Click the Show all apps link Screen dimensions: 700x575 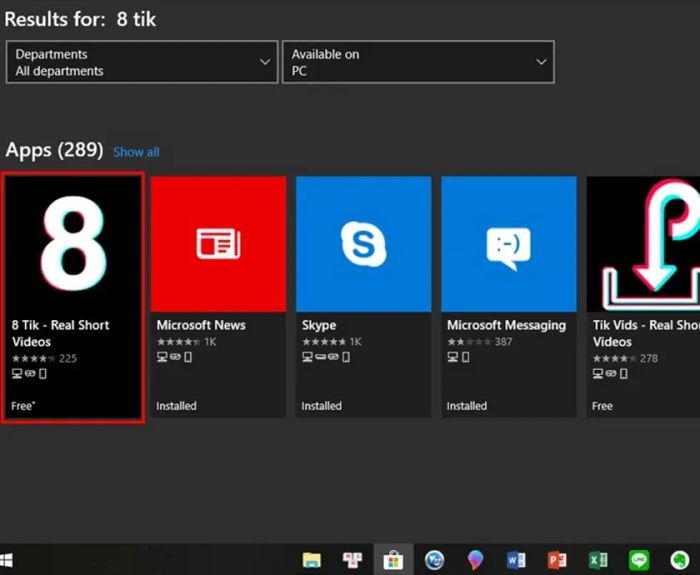[x=136, y=152]
